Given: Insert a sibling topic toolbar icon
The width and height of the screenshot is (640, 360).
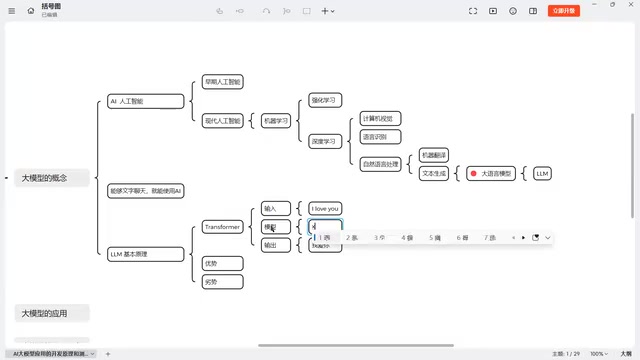Looking at the screenshot, I should tap(240, 11).
